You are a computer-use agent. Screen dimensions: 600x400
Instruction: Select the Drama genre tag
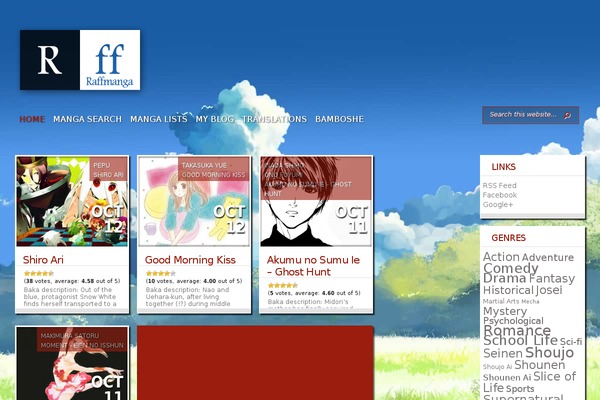coord(505,278)
